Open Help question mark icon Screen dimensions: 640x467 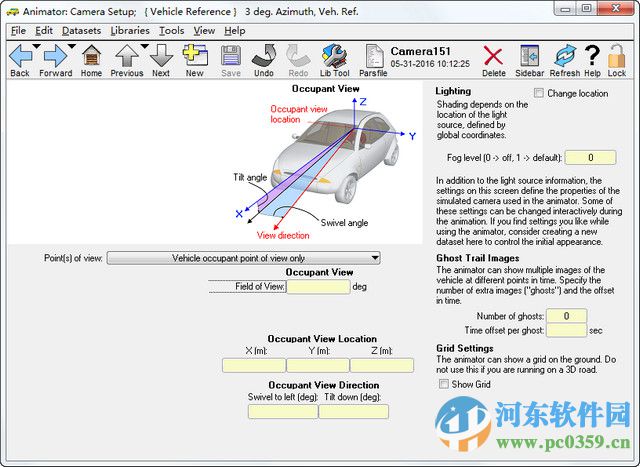pos(592,56)
